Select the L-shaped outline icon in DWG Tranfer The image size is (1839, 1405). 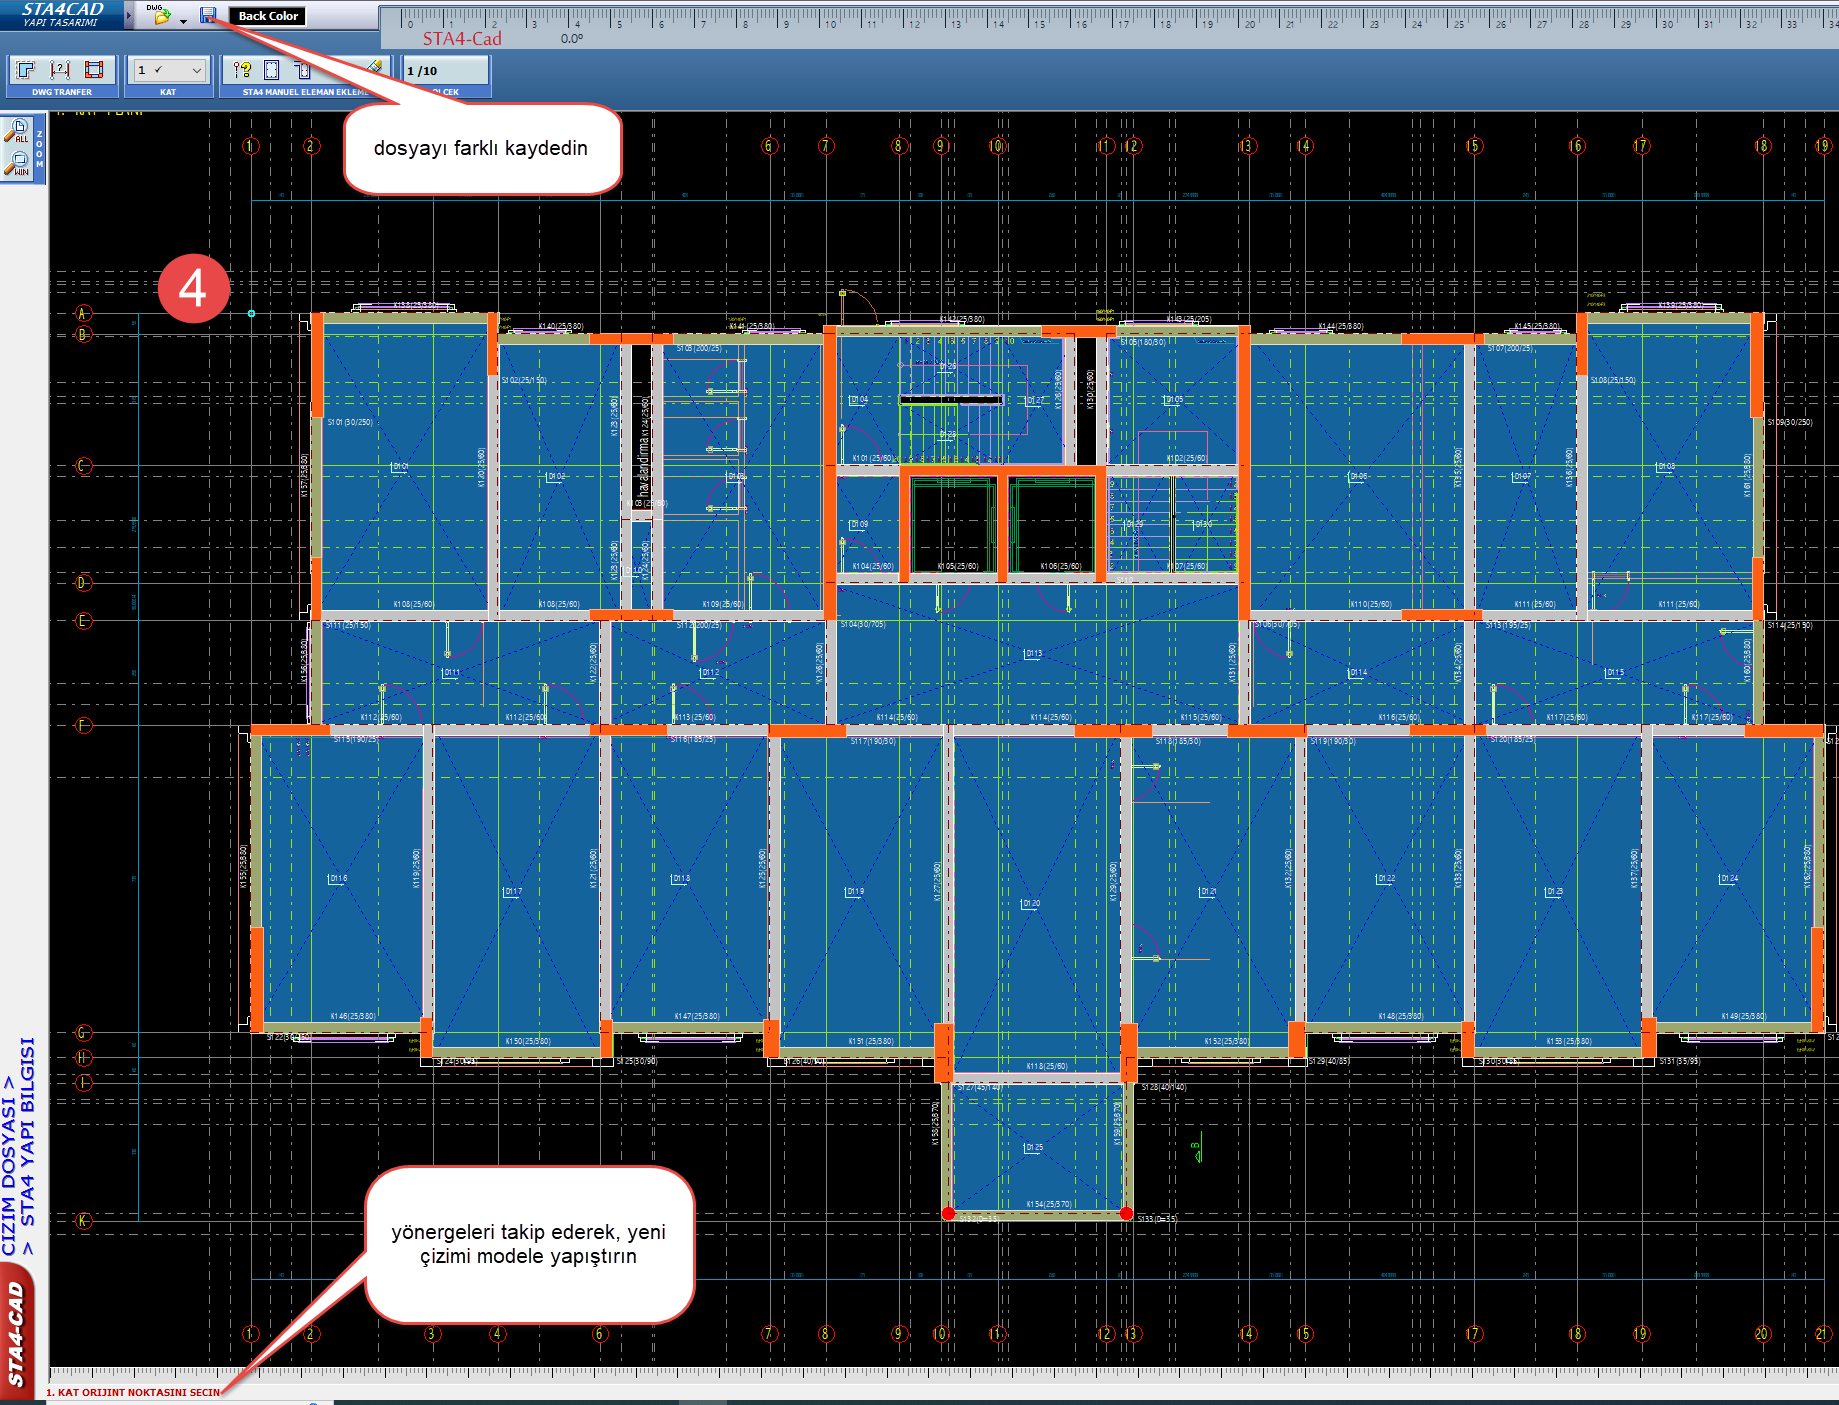click(x=26, y=70)
